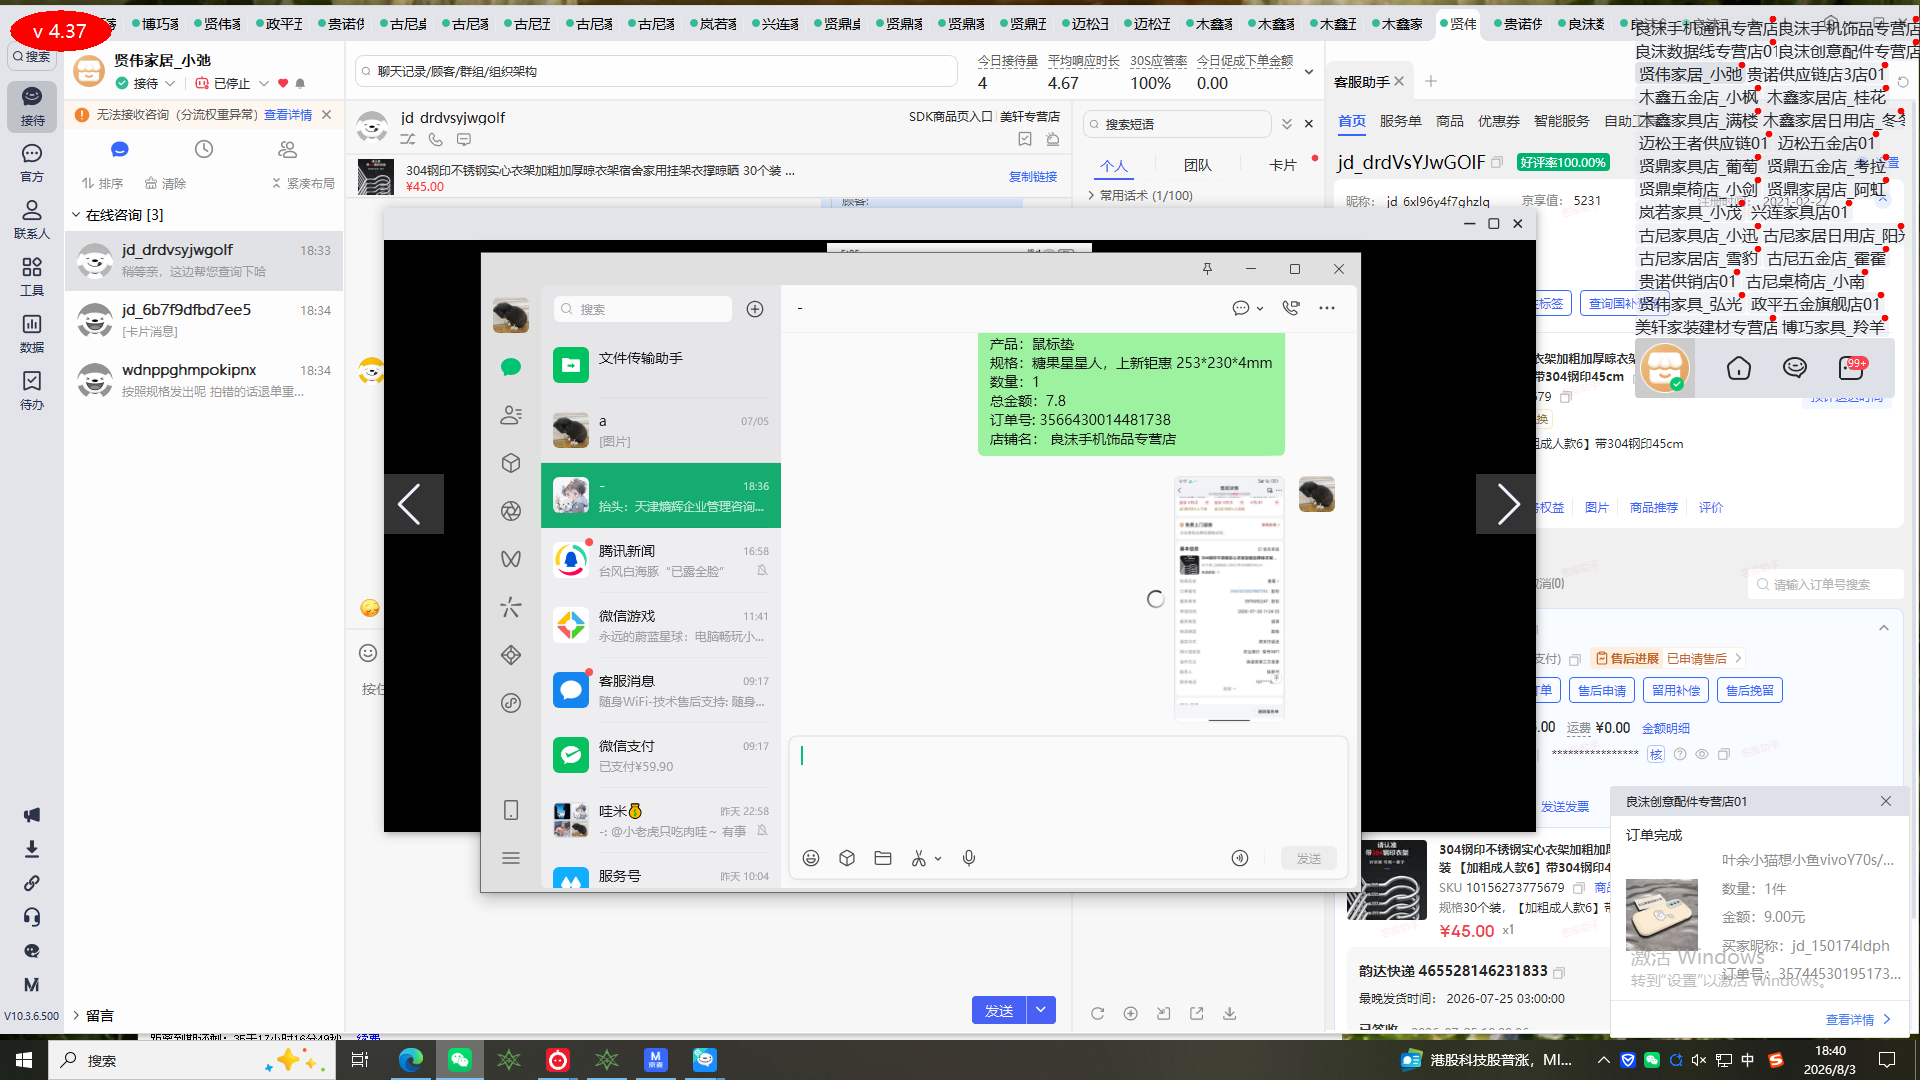
Task: Open Favorites cube icon in WeChat sidebar
Action: 511,463
